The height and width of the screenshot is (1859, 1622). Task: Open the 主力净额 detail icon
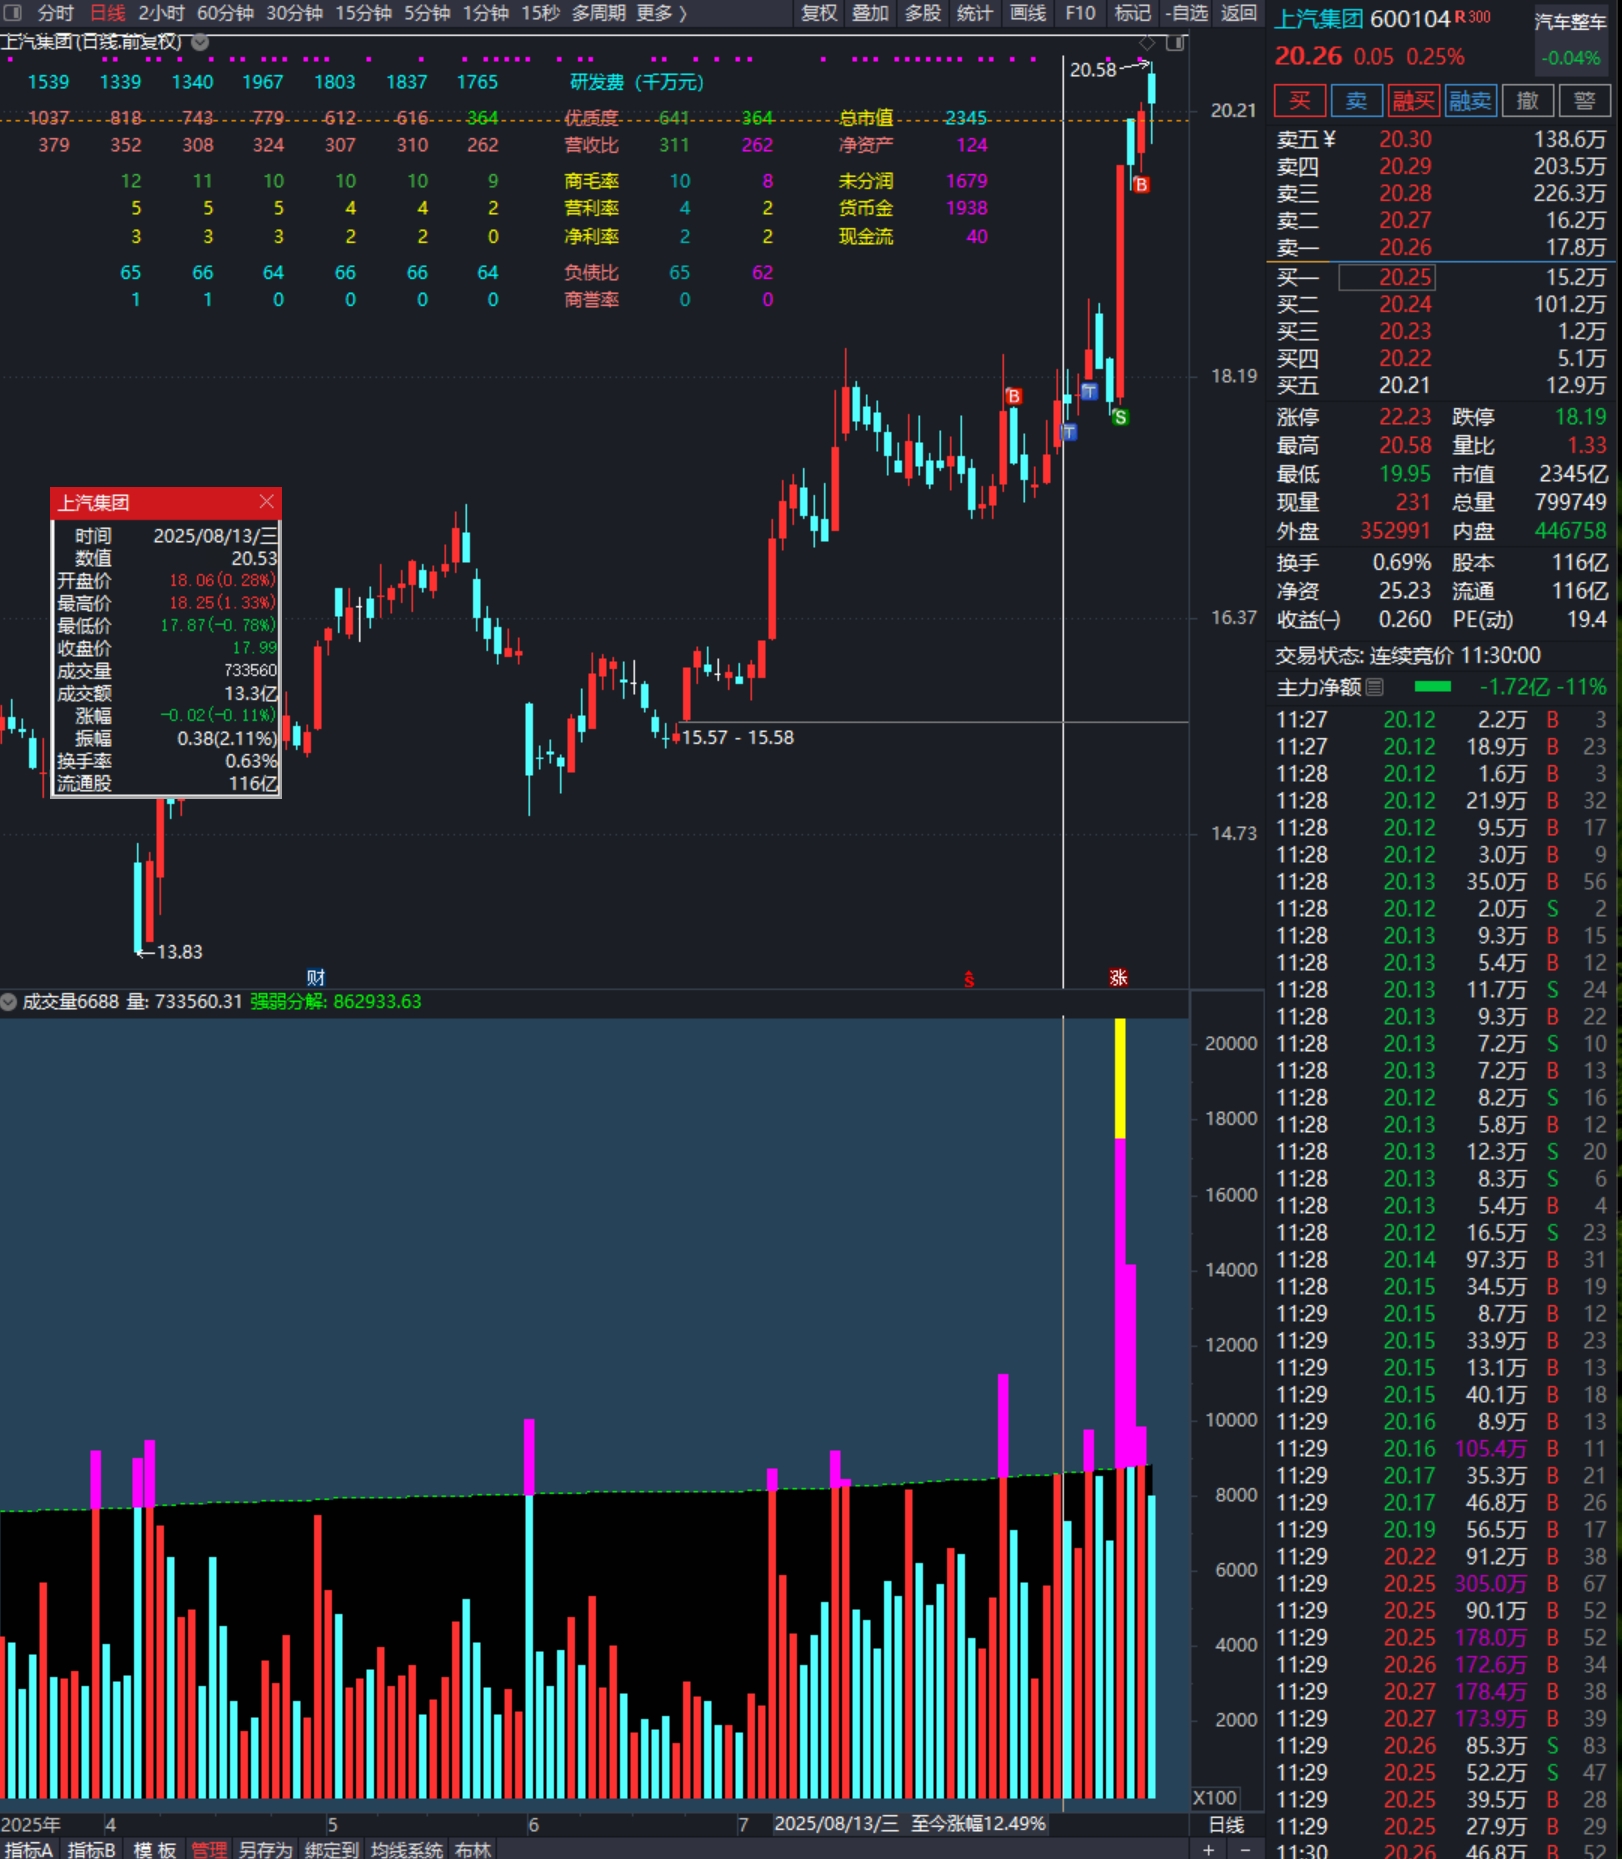pyautogui.click(x=1375, y=687)
